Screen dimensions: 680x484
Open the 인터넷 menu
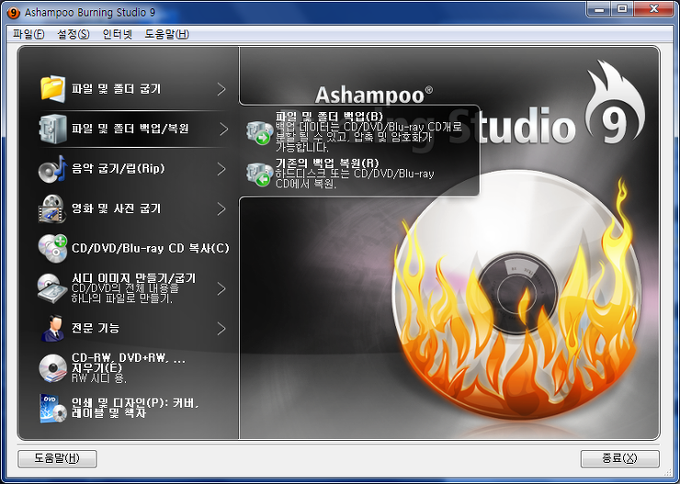point(117,34)
